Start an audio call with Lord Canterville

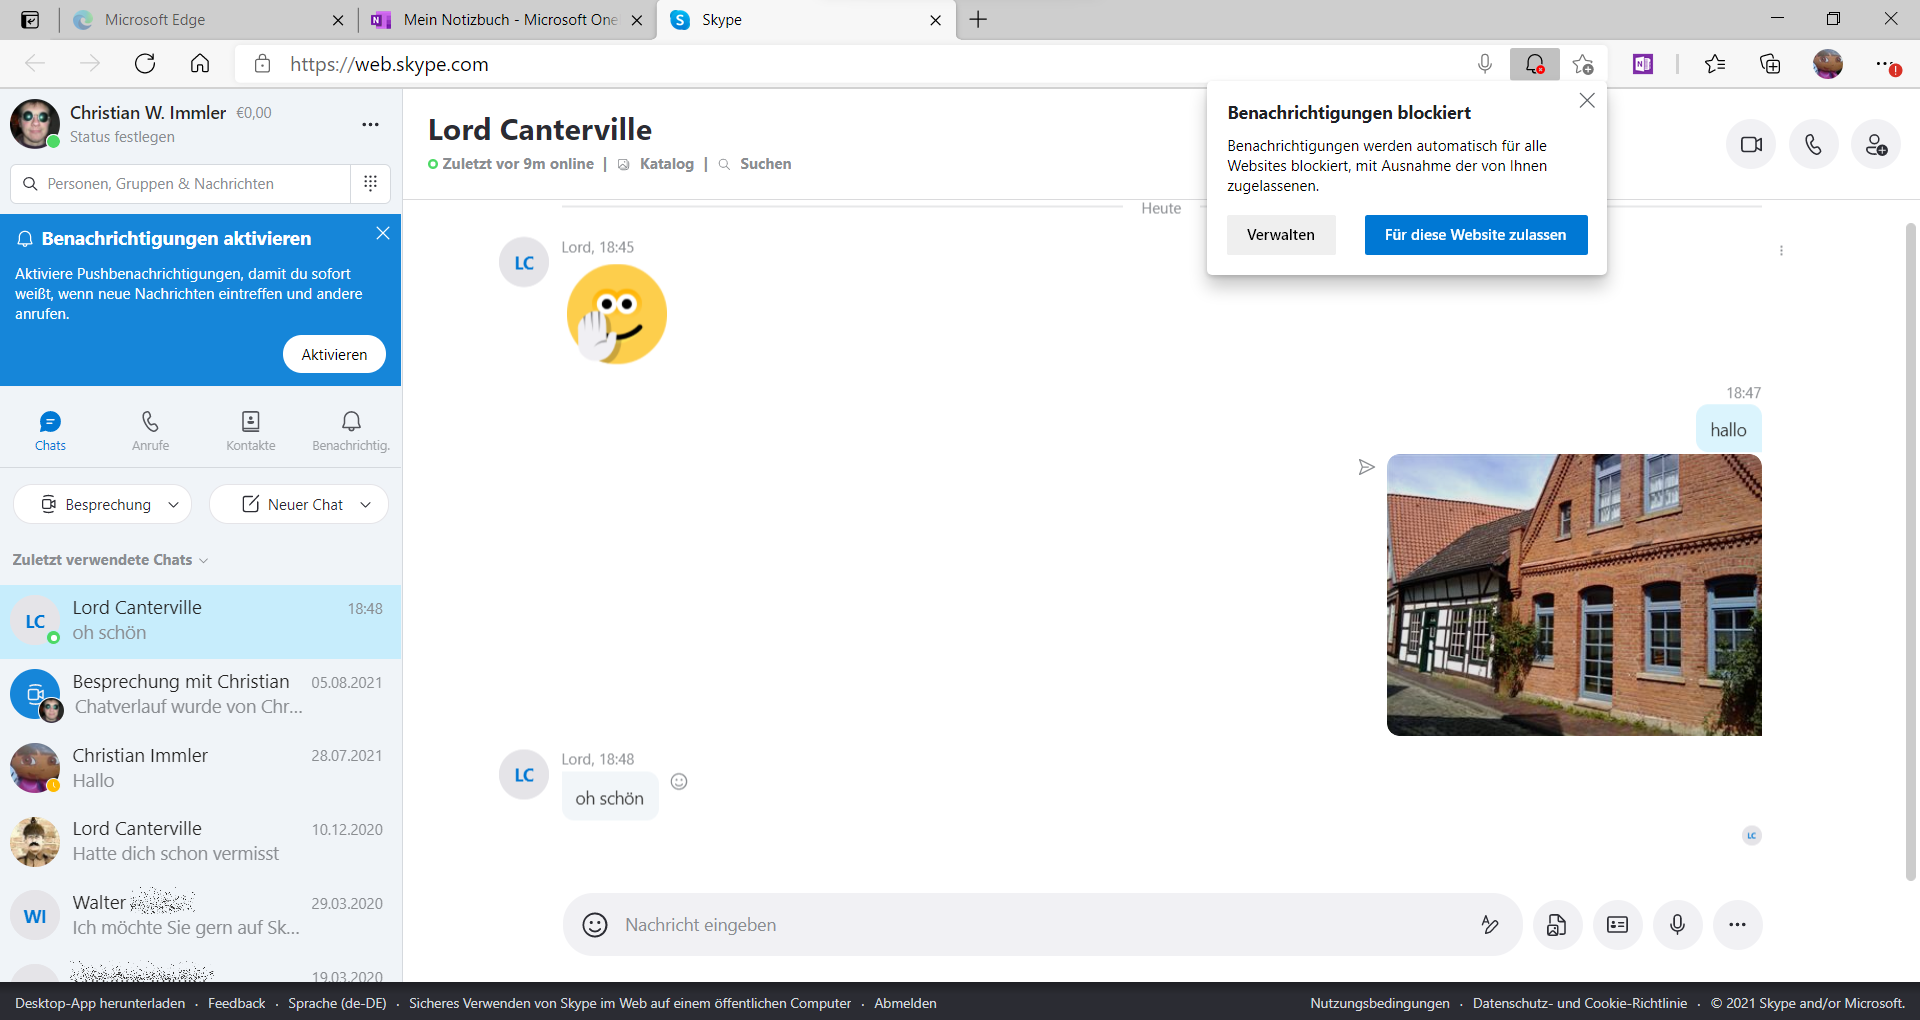(x=1813, y=144)
